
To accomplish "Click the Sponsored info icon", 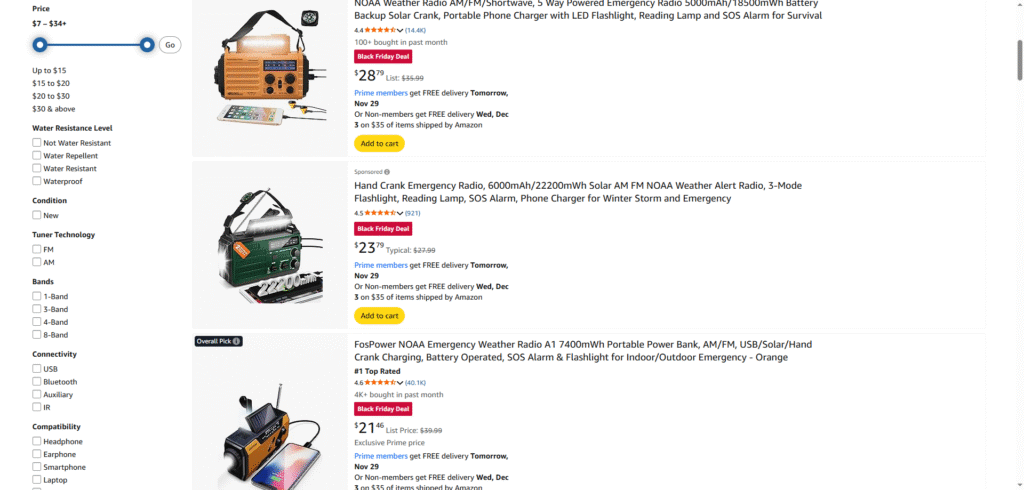I will click(x=387, y=172).
